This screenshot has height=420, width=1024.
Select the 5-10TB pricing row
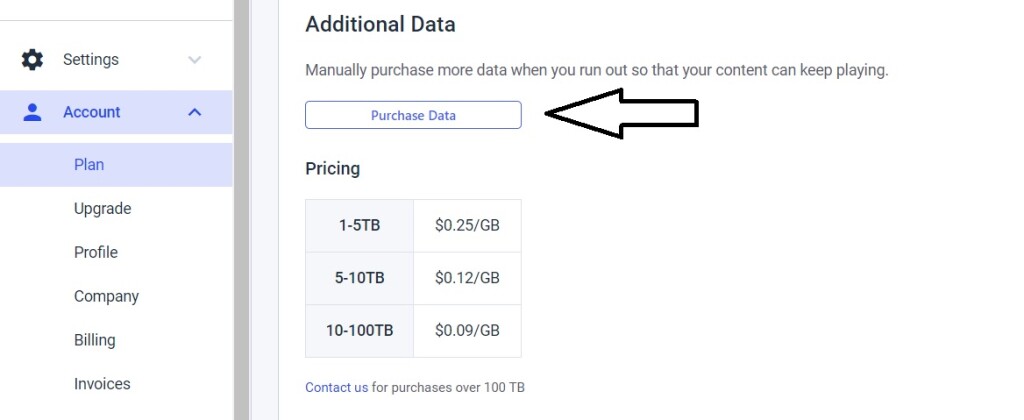[413, 278]
